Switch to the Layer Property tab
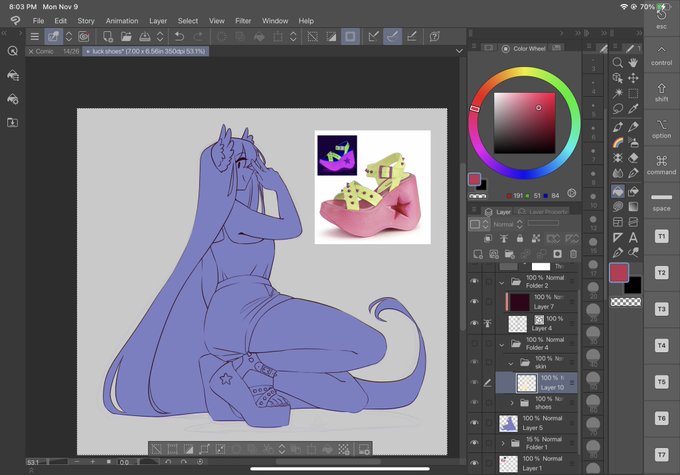The image size is (680, 475). click(543, 212)
